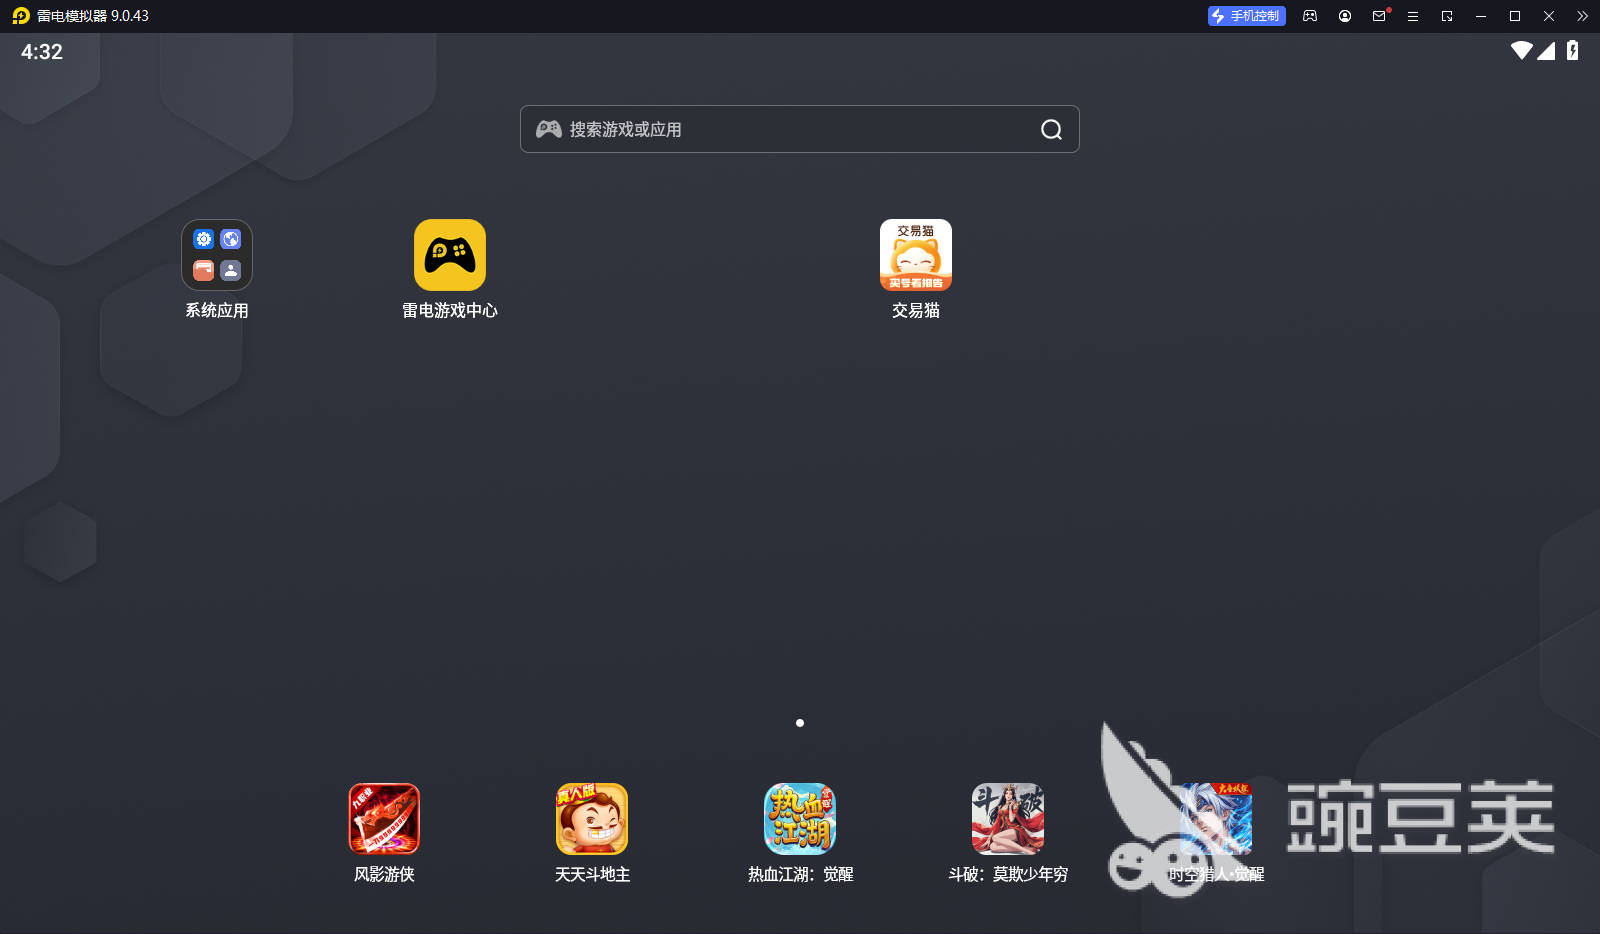
Task: Close the 雷电模拟器 window
Action: tap(1549, 16)
